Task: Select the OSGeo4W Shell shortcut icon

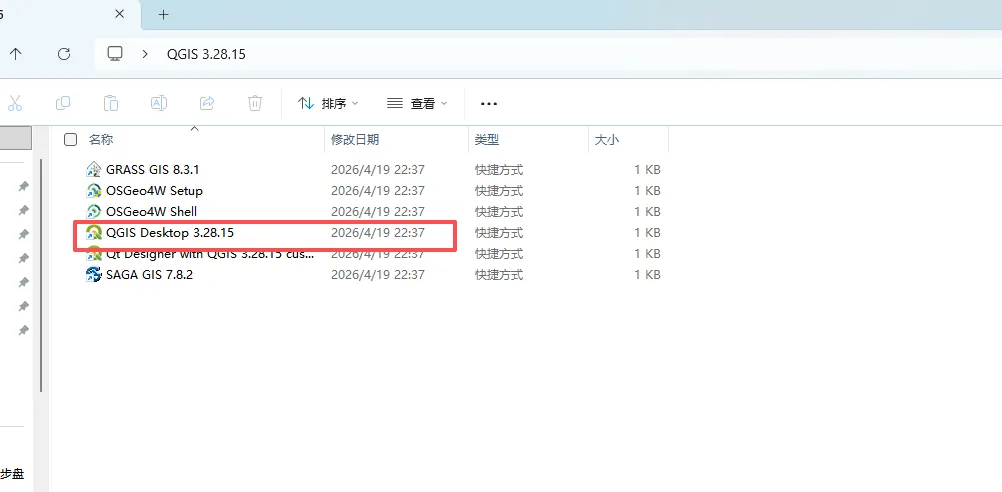Action: [x=94, y=211]
